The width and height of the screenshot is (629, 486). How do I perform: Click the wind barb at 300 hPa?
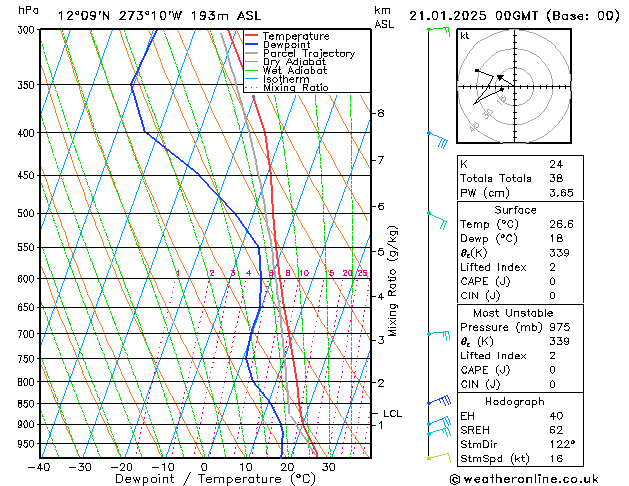point(439,31)
